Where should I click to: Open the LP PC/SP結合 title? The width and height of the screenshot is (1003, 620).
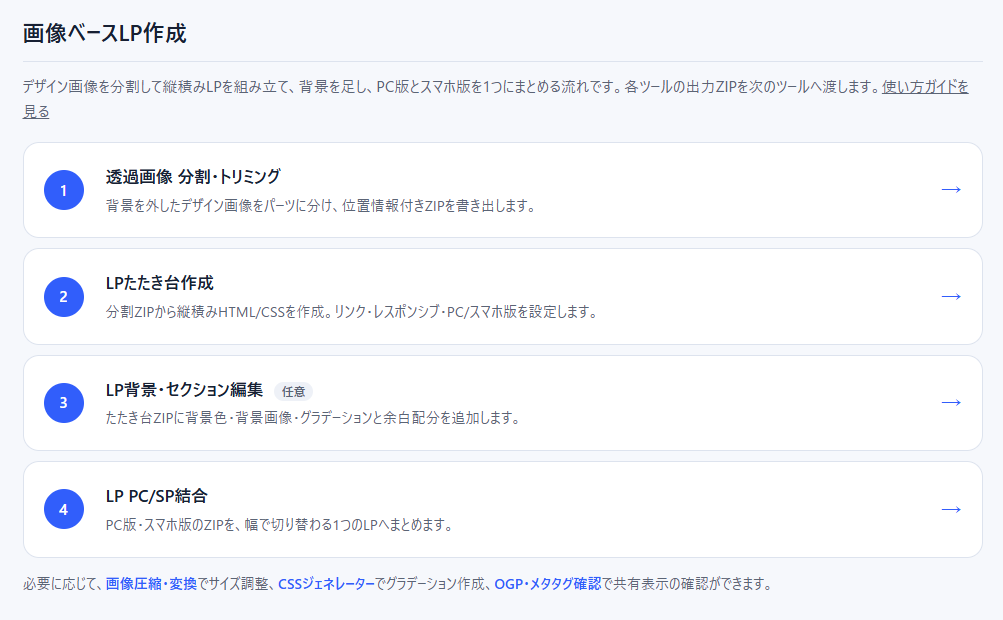point(157,496)
